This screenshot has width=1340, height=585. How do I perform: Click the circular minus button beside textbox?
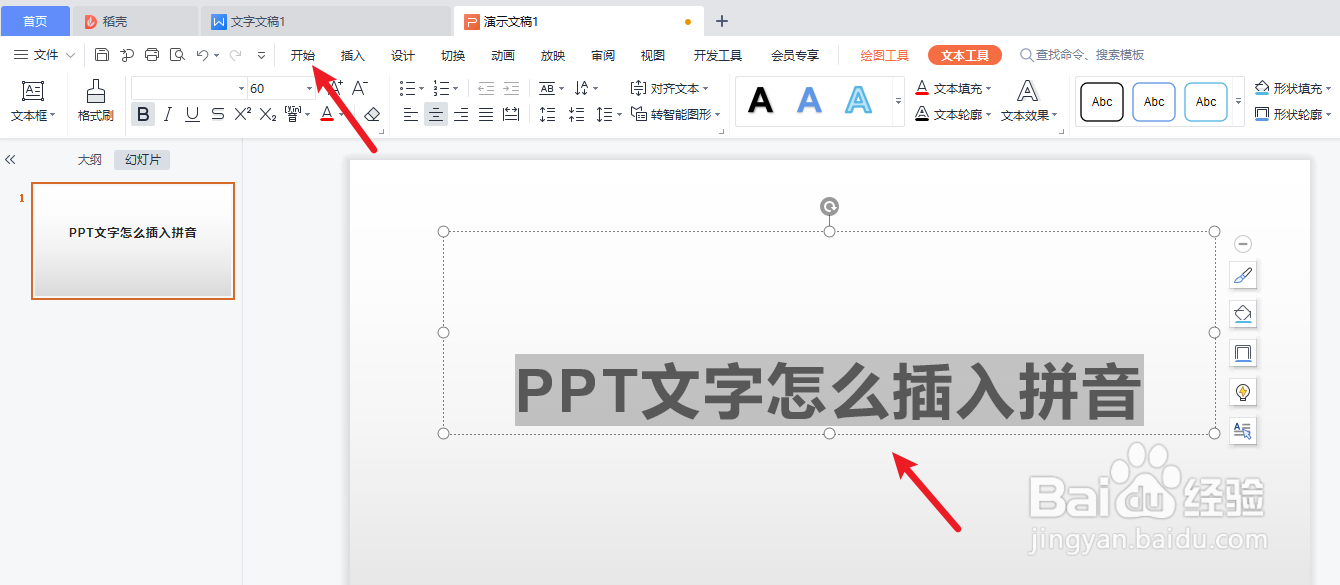[x=1243, y=243]
